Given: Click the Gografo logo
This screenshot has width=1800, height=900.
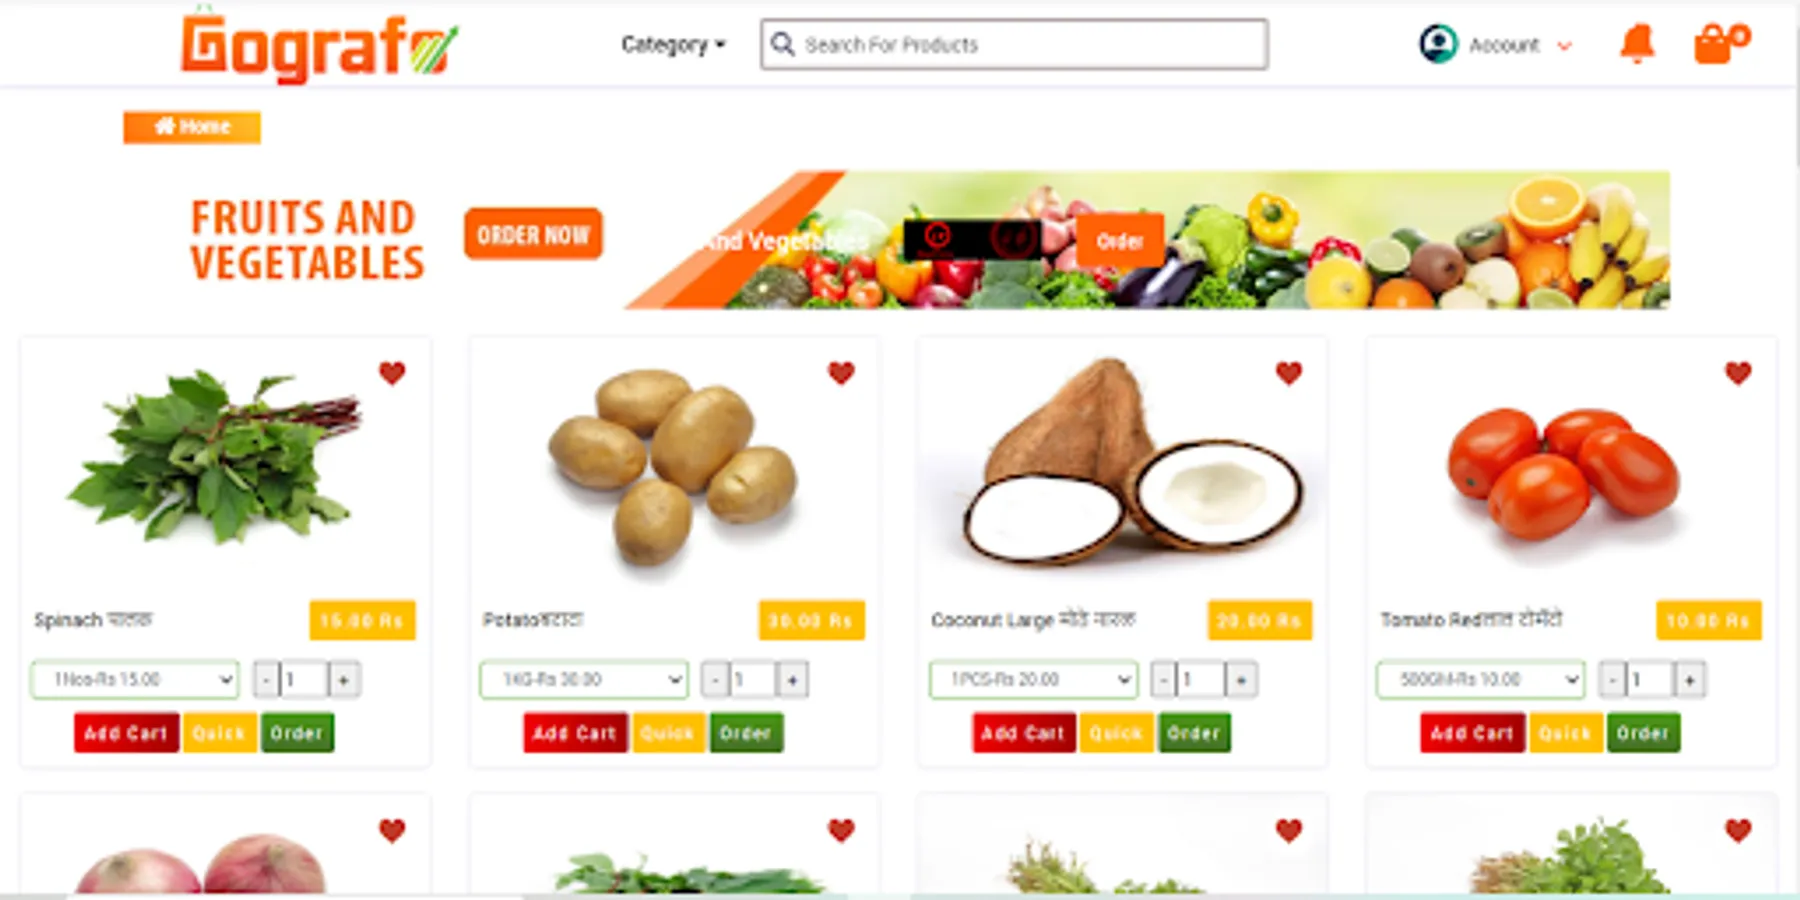Looking at the screenshot, I should coord(319,44).
